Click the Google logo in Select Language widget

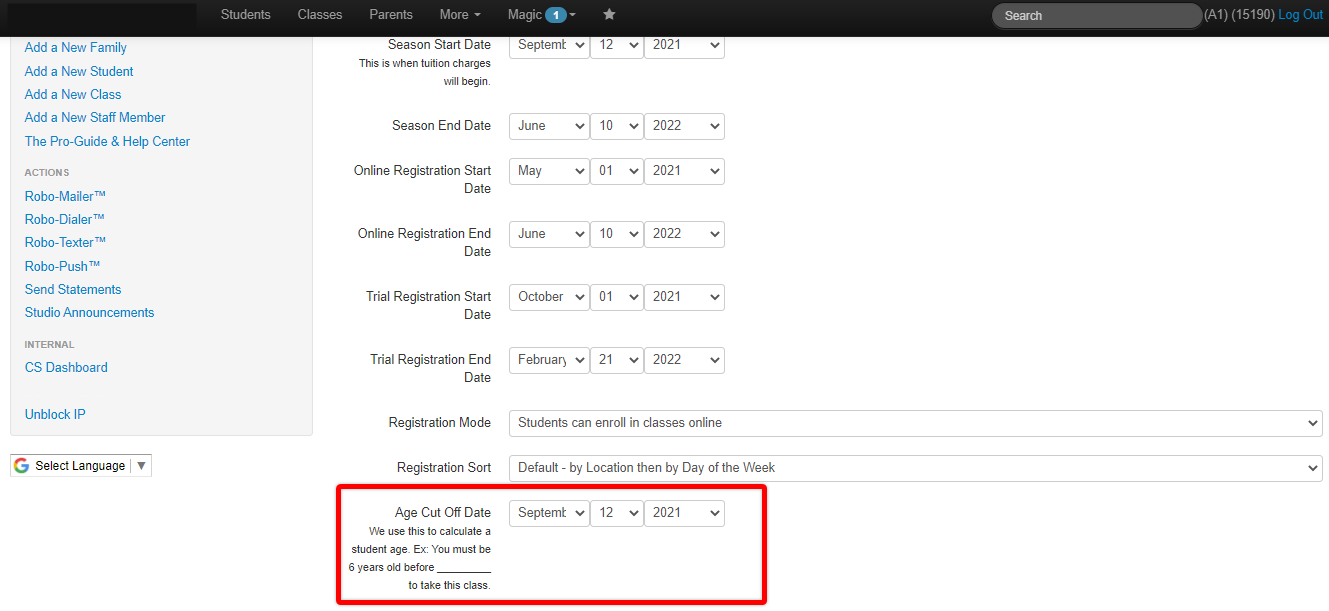tap(21, 466)
